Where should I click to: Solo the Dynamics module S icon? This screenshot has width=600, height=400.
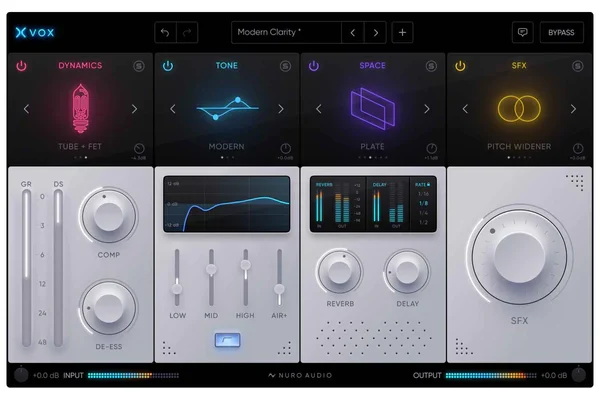point(138,67)
